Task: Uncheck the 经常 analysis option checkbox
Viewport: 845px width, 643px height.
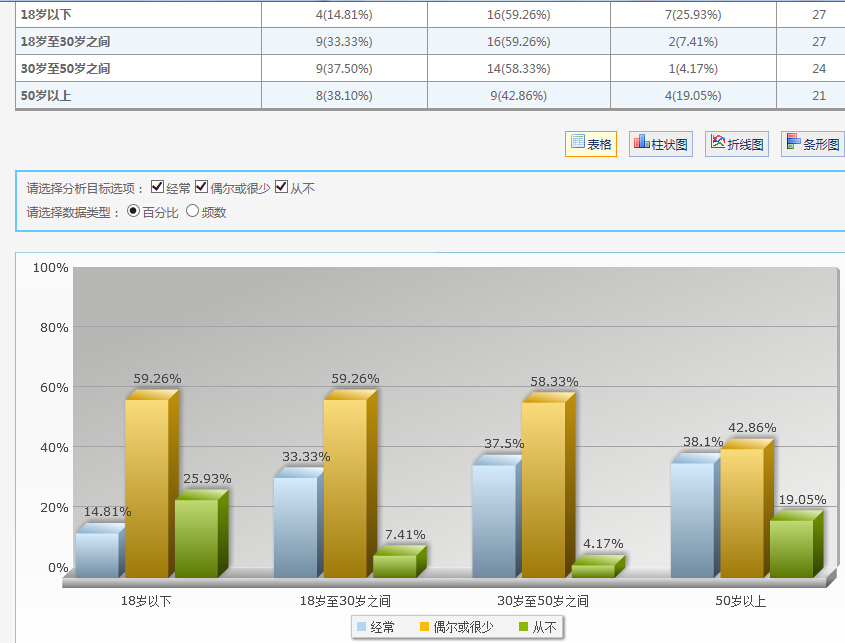Action: [x=157, y=187]
